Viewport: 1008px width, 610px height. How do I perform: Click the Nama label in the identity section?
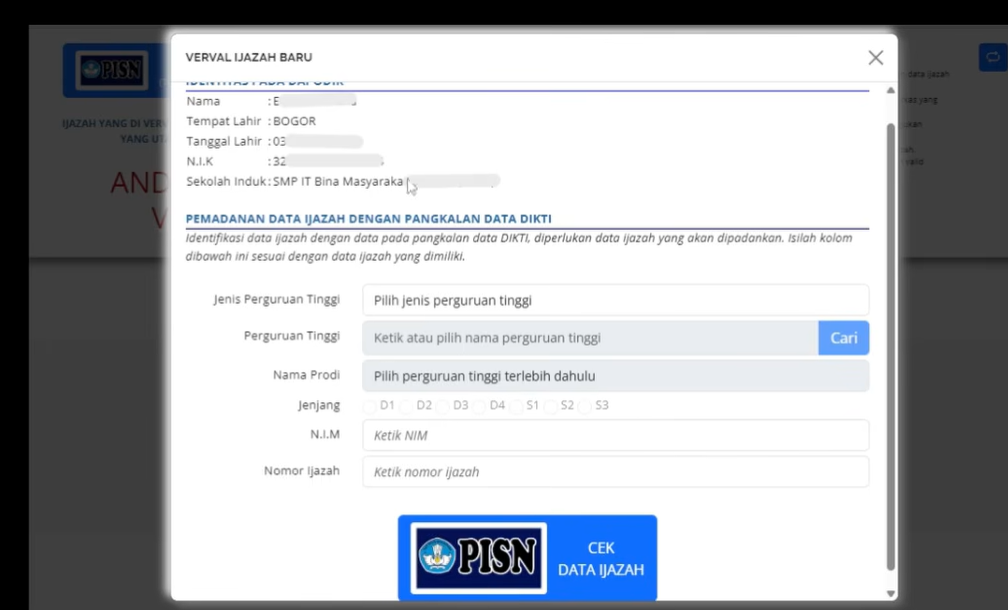tap(203, 101)
